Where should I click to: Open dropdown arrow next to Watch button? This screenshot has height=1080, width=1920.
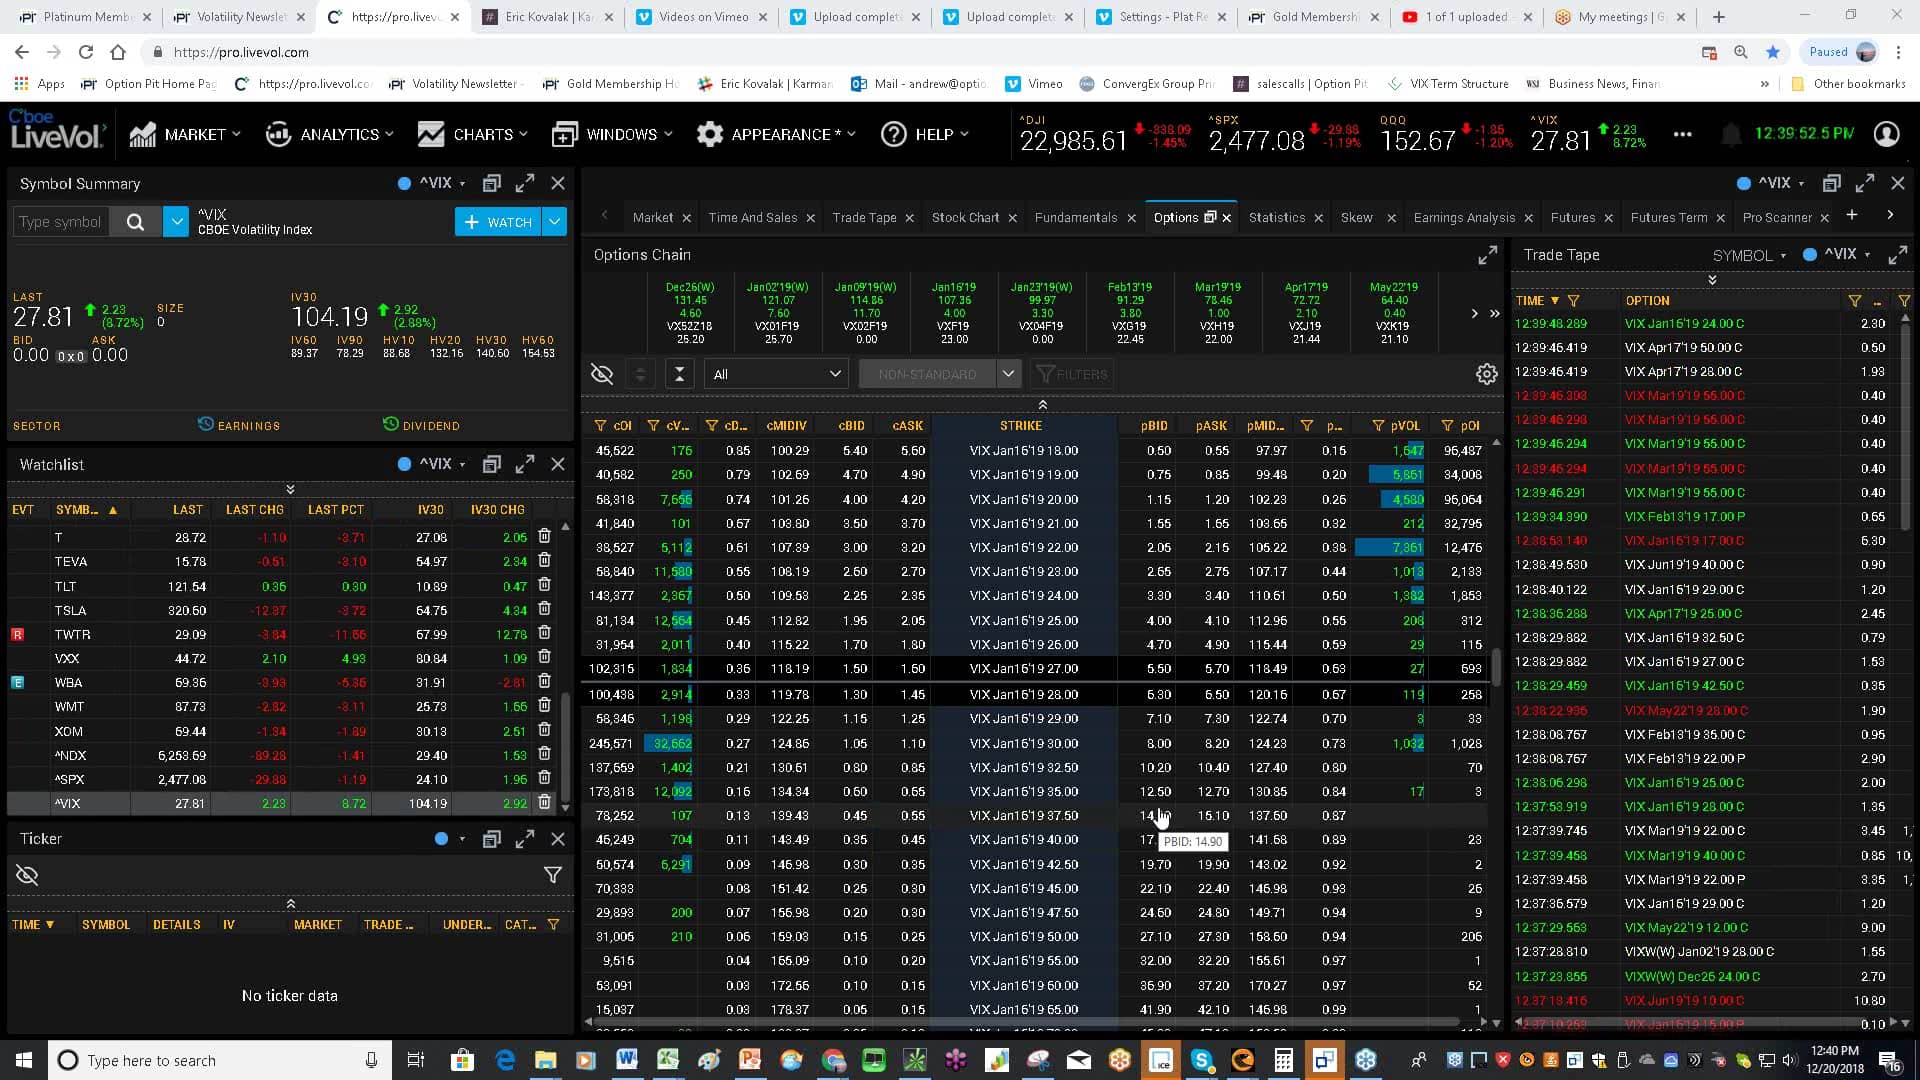(555, 222)
